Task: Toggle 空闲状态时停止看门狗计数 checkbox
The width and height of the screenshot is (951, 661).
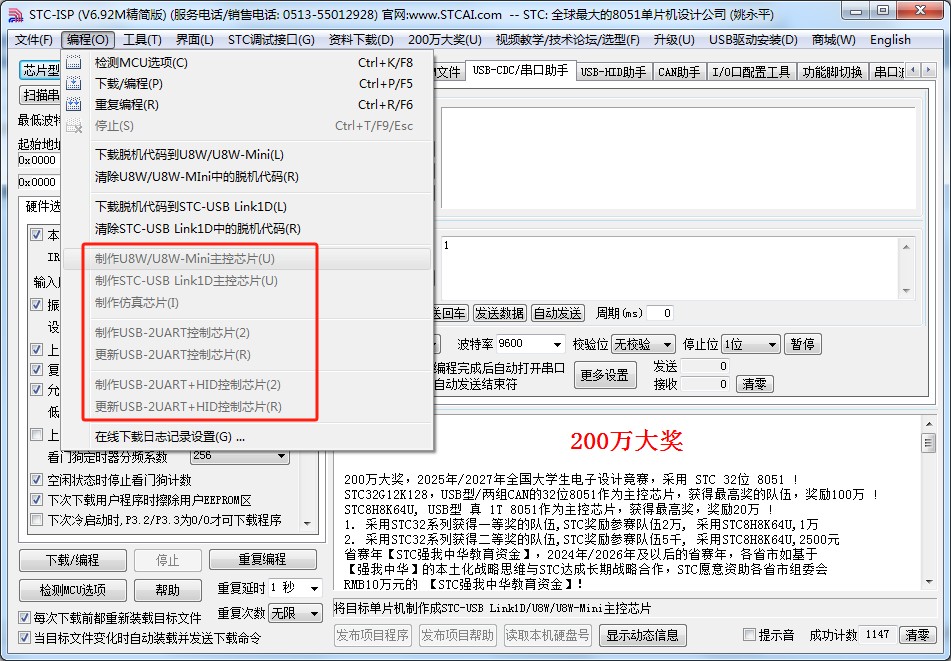Action: pyautogui.click(x=36, y=480)
